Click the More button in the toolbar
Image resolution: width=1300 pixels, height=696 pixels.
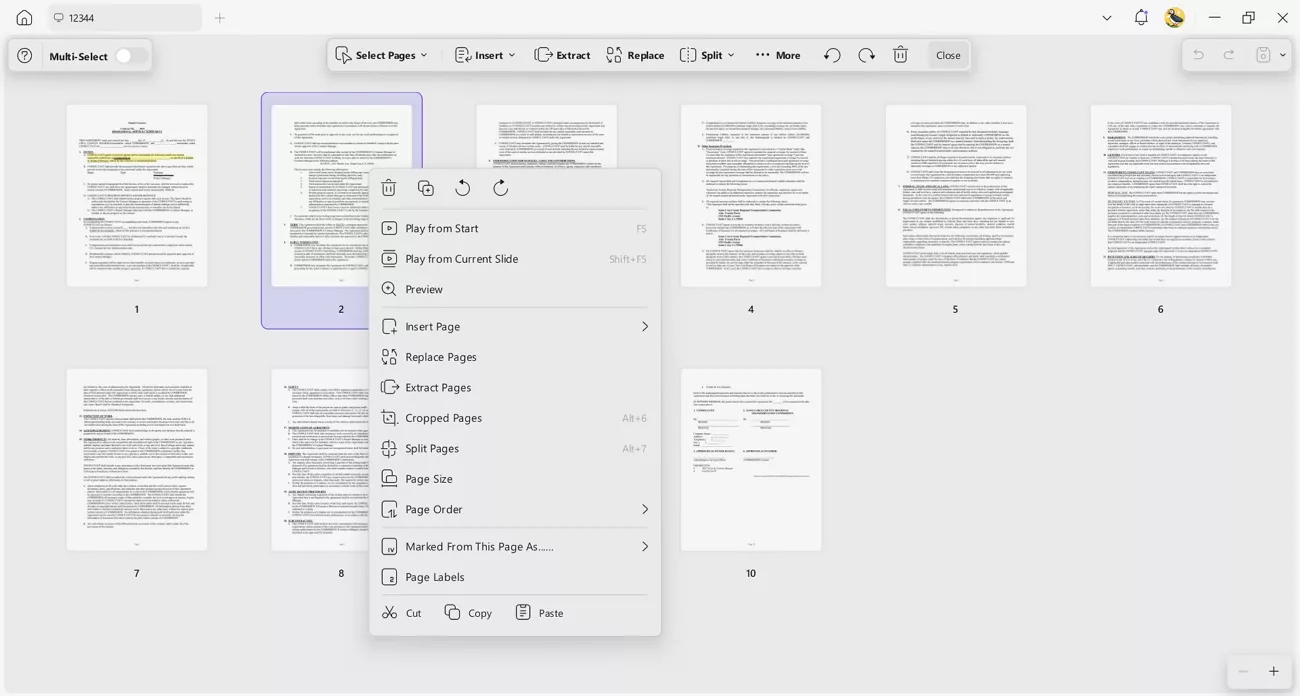click(x=786, y=55)
